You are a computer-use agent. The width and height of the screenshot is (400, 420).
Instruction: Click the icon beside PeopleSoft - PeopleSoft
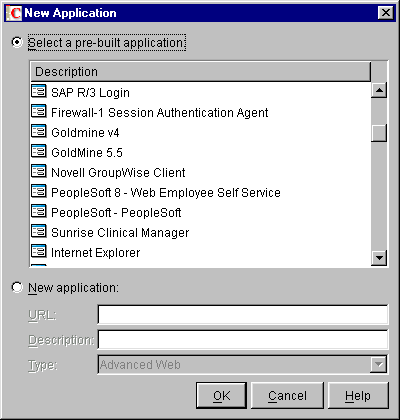(39, 211)
